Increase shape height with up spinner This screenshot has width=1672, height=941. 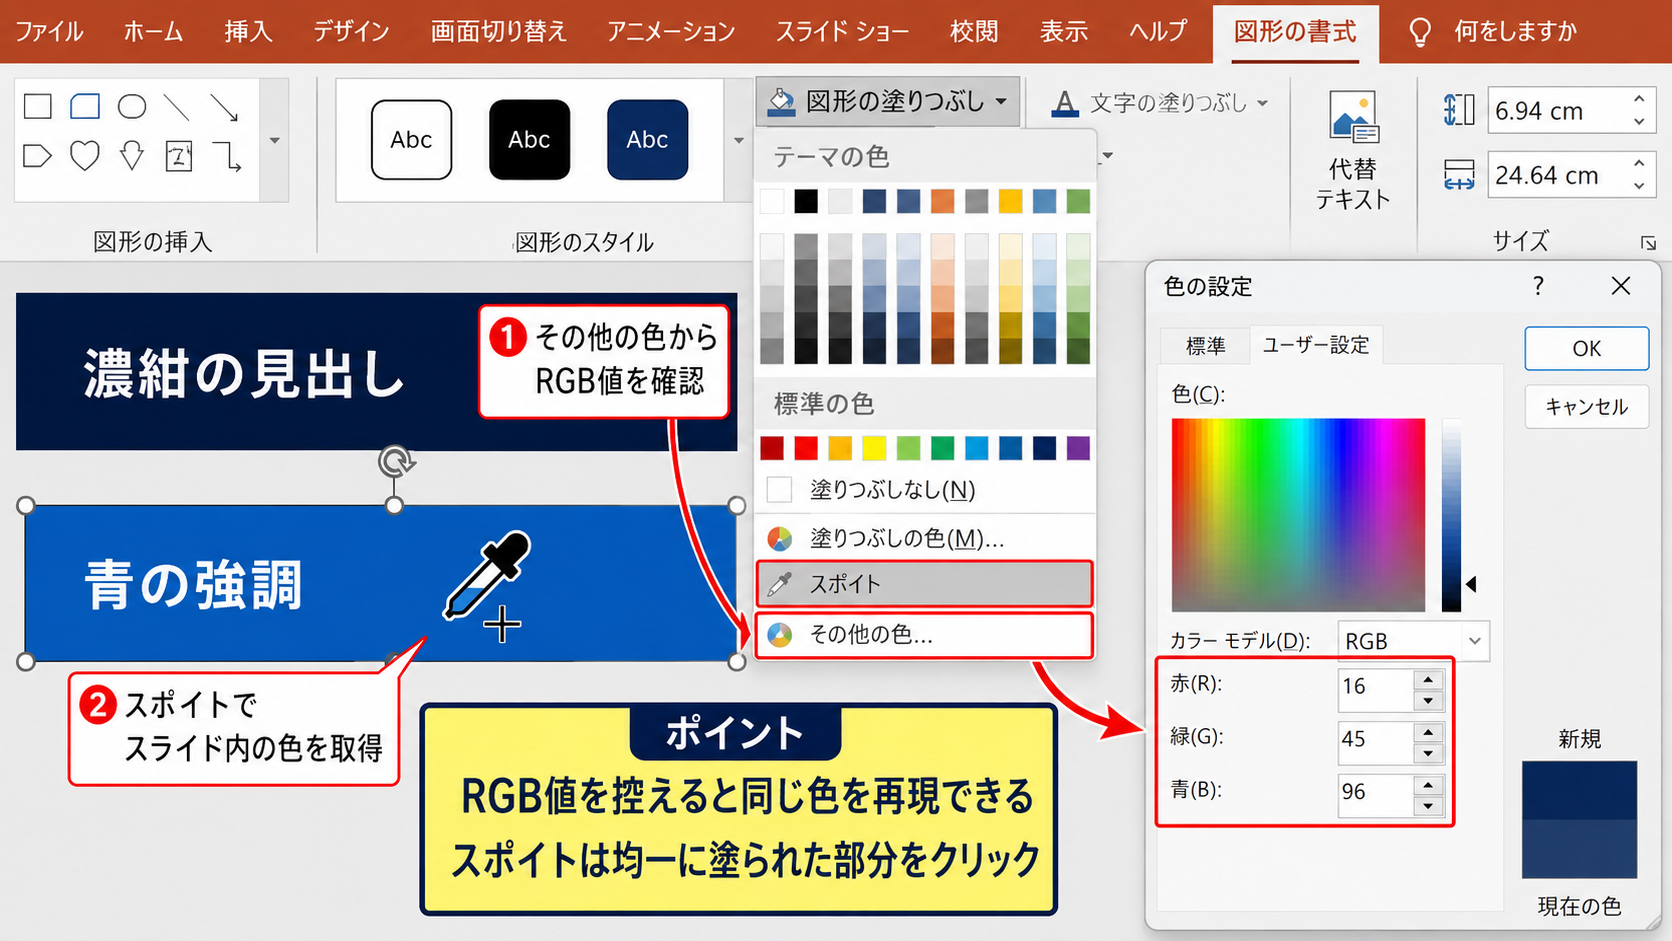pyautogui.click(x=1639, y=99)
